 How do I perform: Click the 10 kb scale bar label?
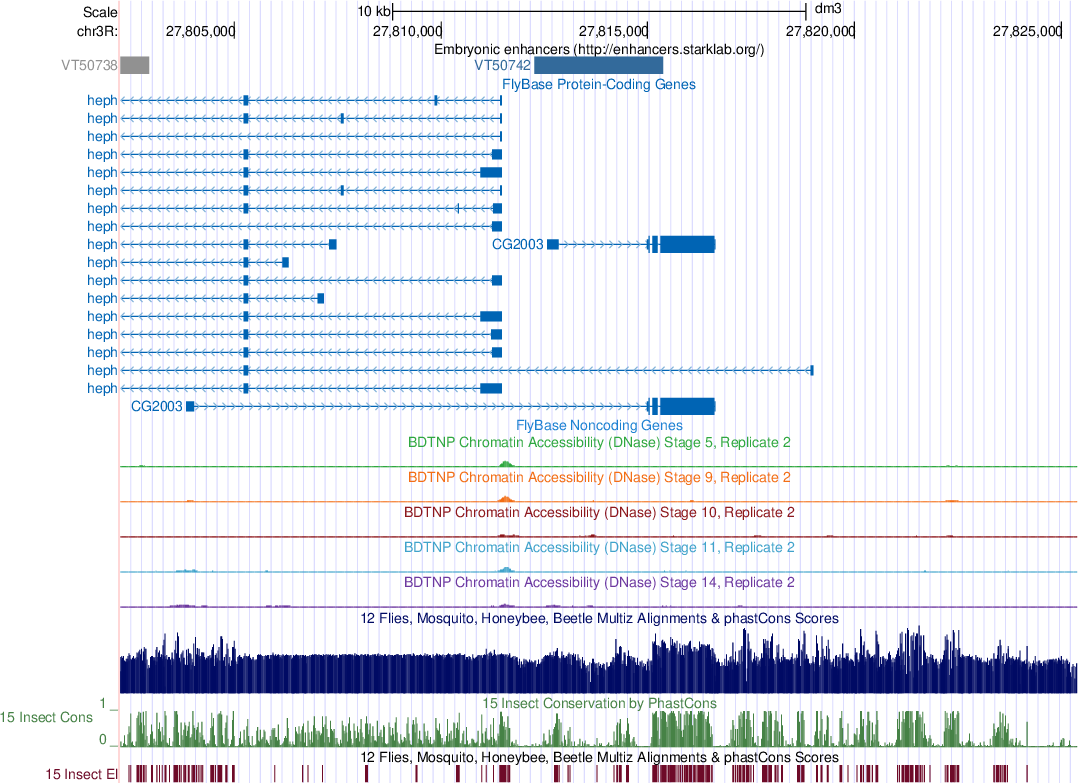pyautogui.click(x=374, y=11)
